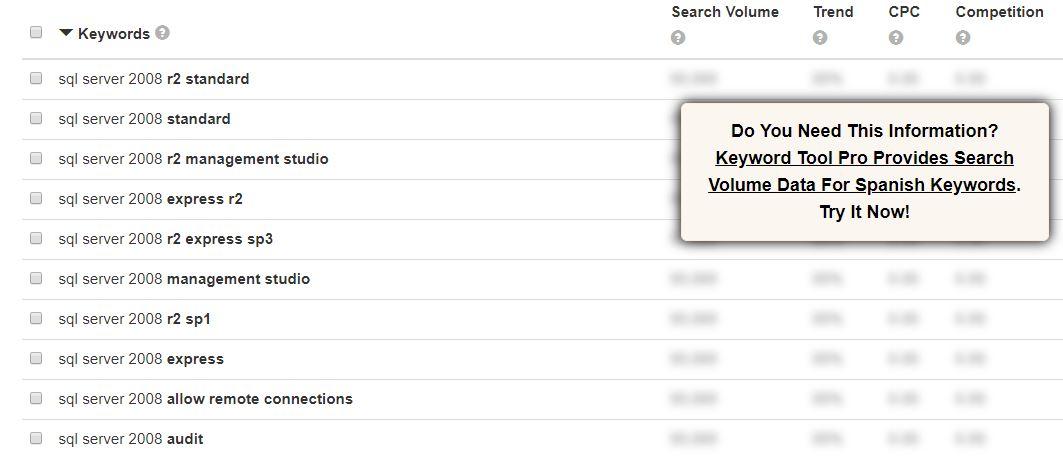Check the "r2 standard" keyword checkbox

tap(36, 78)
